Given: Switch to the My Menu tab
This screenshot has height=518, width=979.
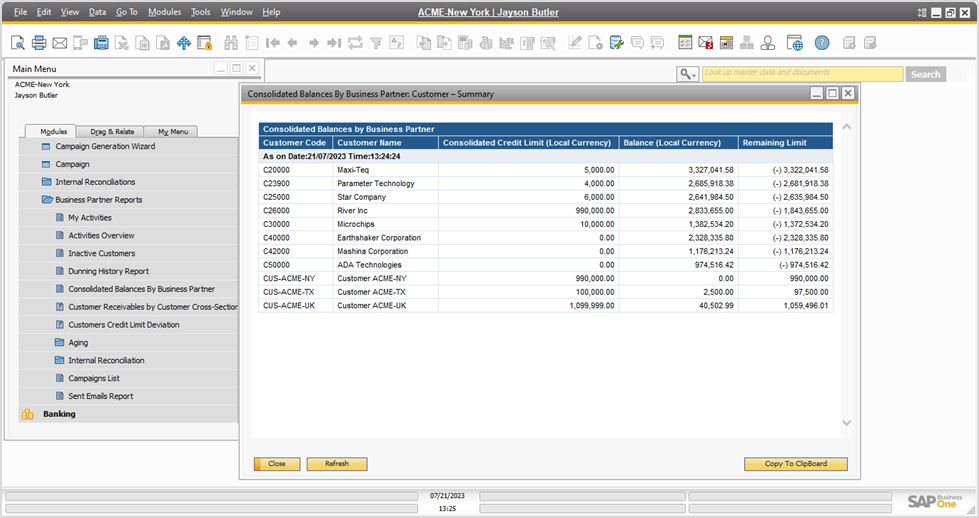Looking at the screenshot, I should 171,132.
